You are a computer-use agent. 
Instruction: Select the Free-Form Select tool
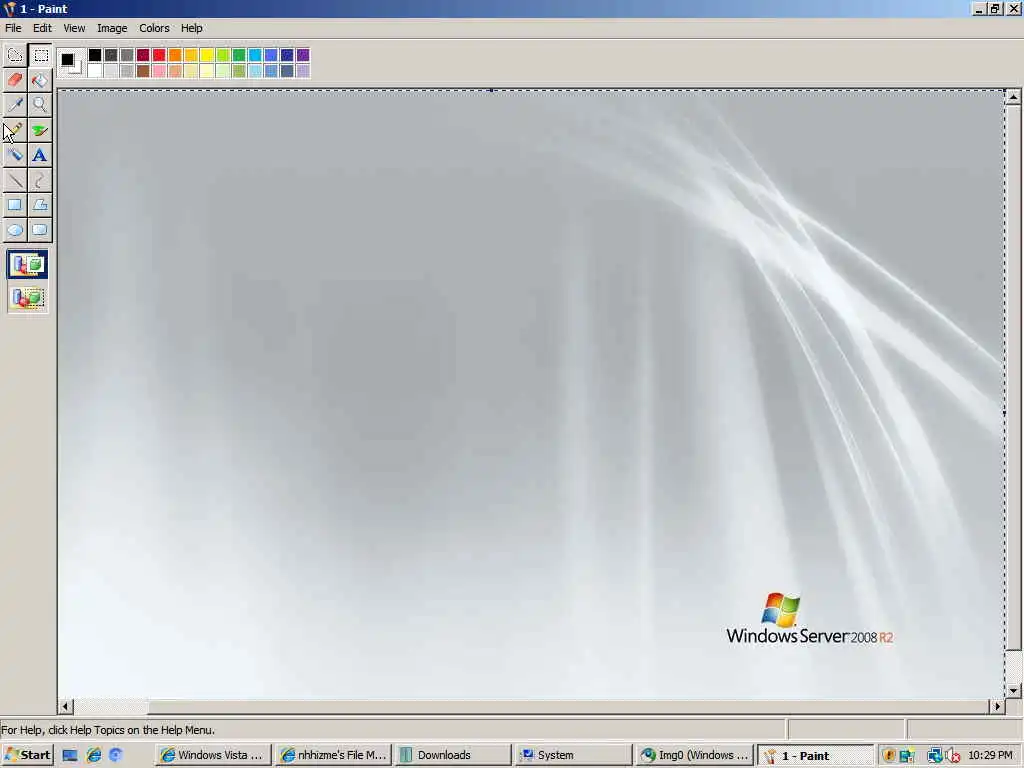click(15, 56)
